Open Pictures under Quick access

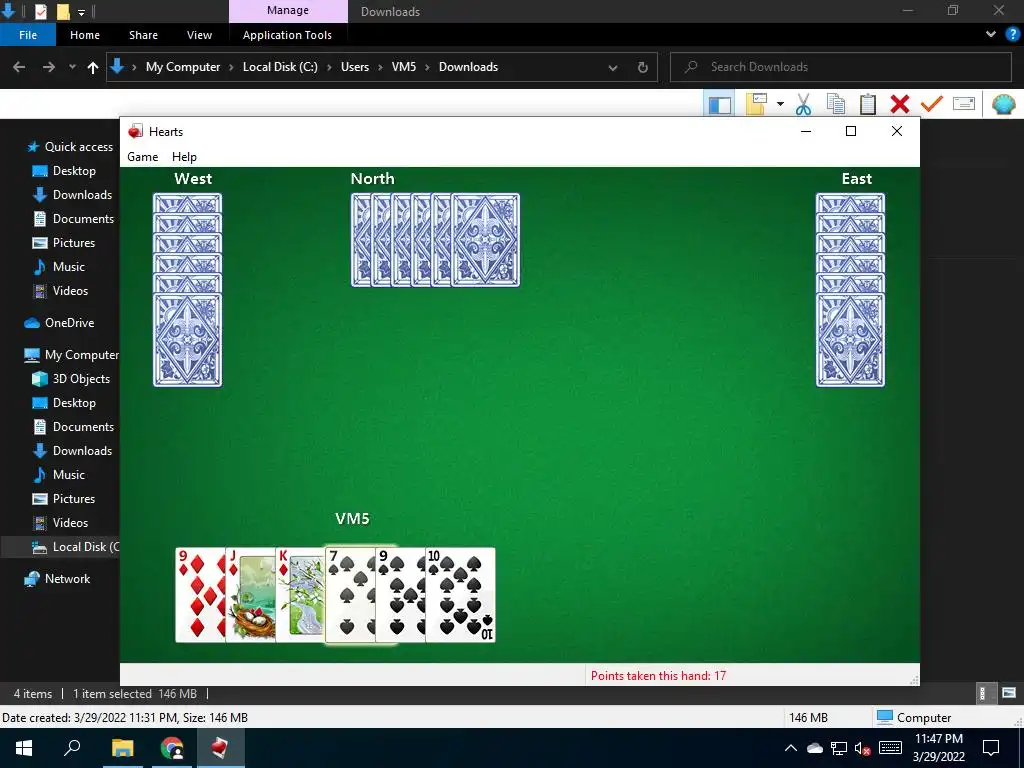[74, 243]
